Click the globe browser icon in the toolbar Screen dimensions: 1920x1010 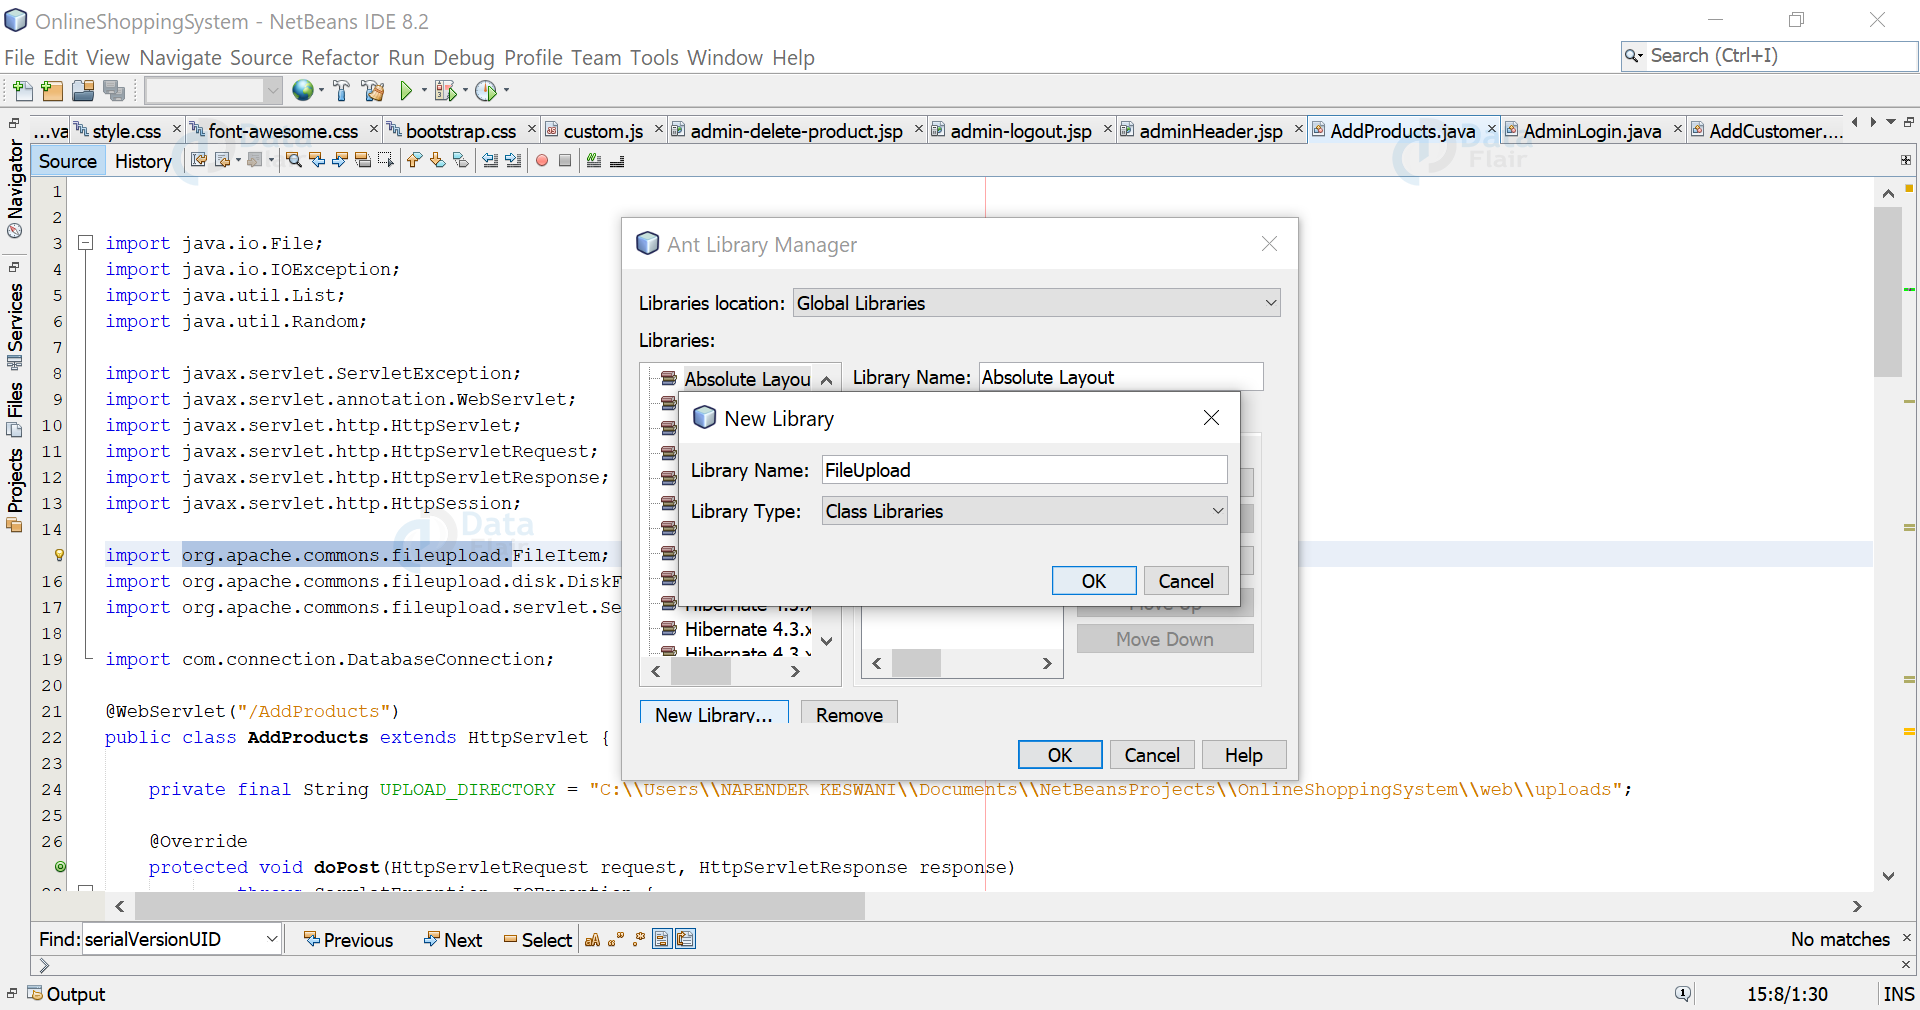coord(302,91)
